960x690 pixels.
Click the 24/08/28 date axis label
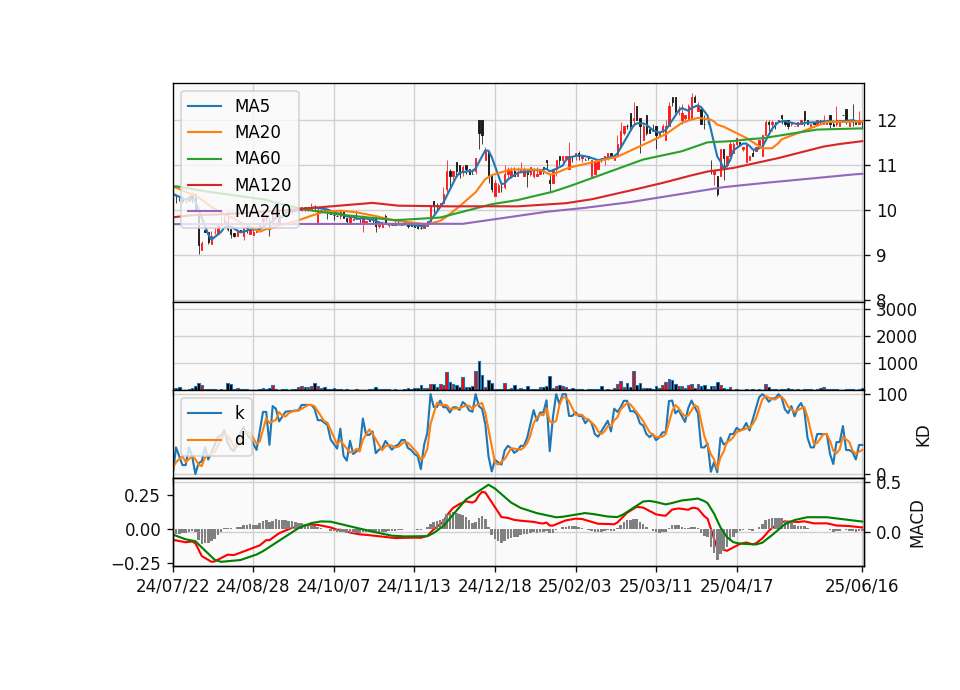[x=253, y=586]
